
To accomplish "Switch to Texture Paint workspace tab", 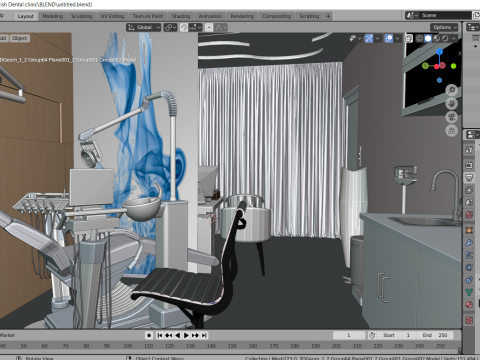I will (148, 16).
